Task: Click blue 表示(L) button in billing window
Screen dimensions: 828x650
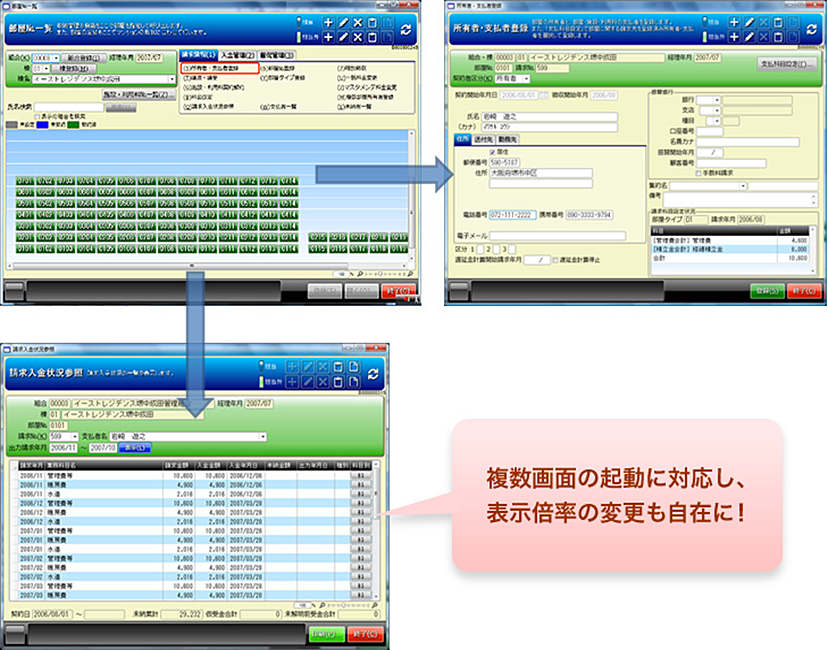Action: point(135,448)
